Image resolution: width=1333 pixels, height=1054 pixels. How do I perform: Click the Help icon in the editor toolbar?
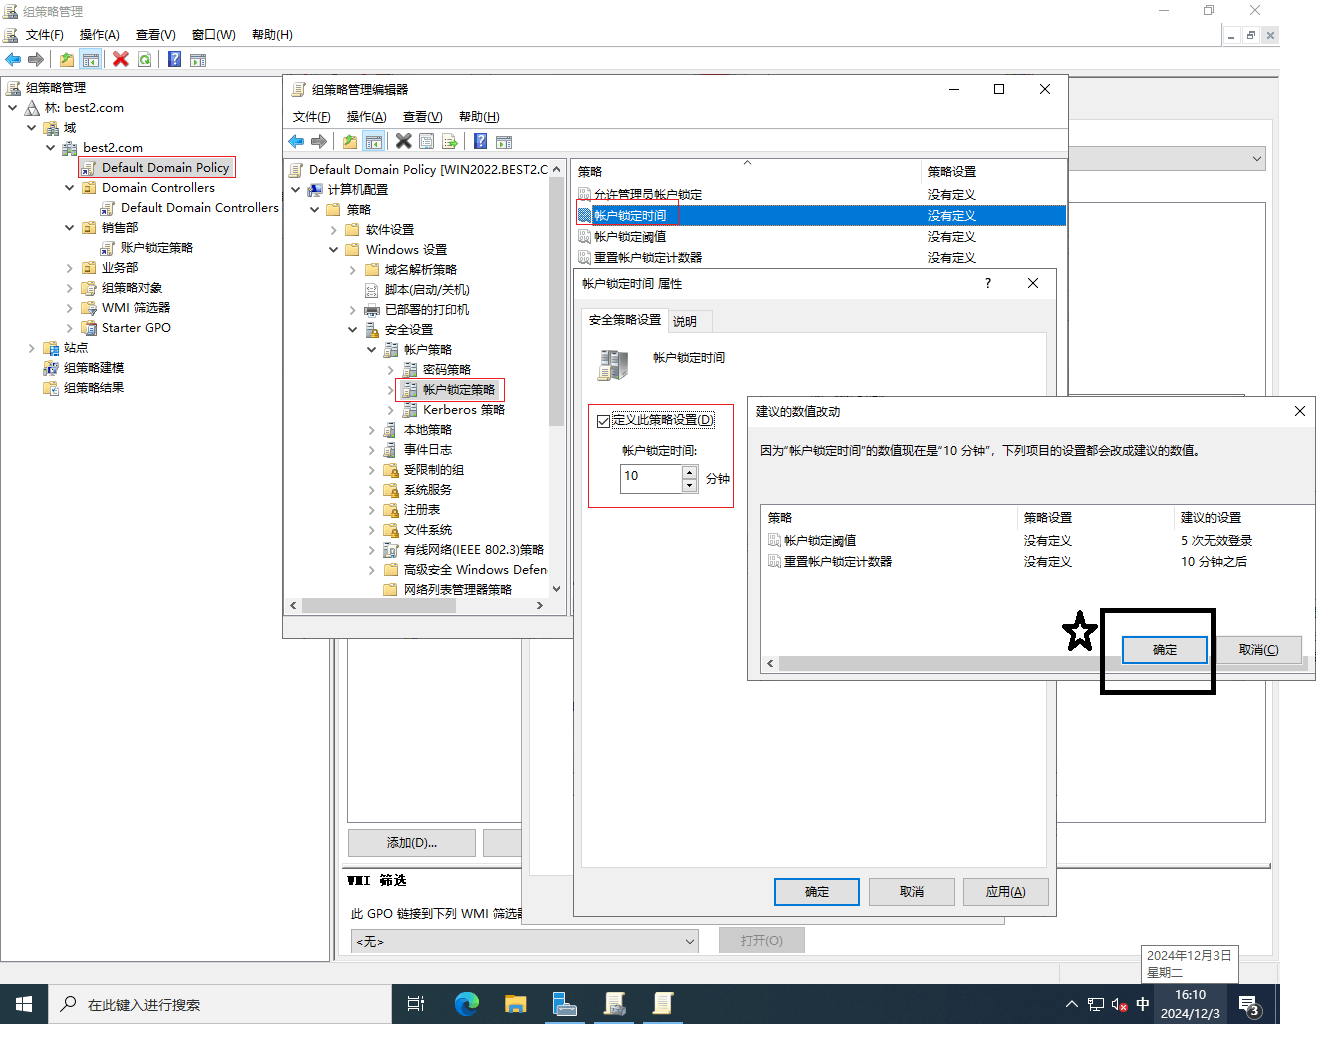pyautogui.click(x=481, y=141)
